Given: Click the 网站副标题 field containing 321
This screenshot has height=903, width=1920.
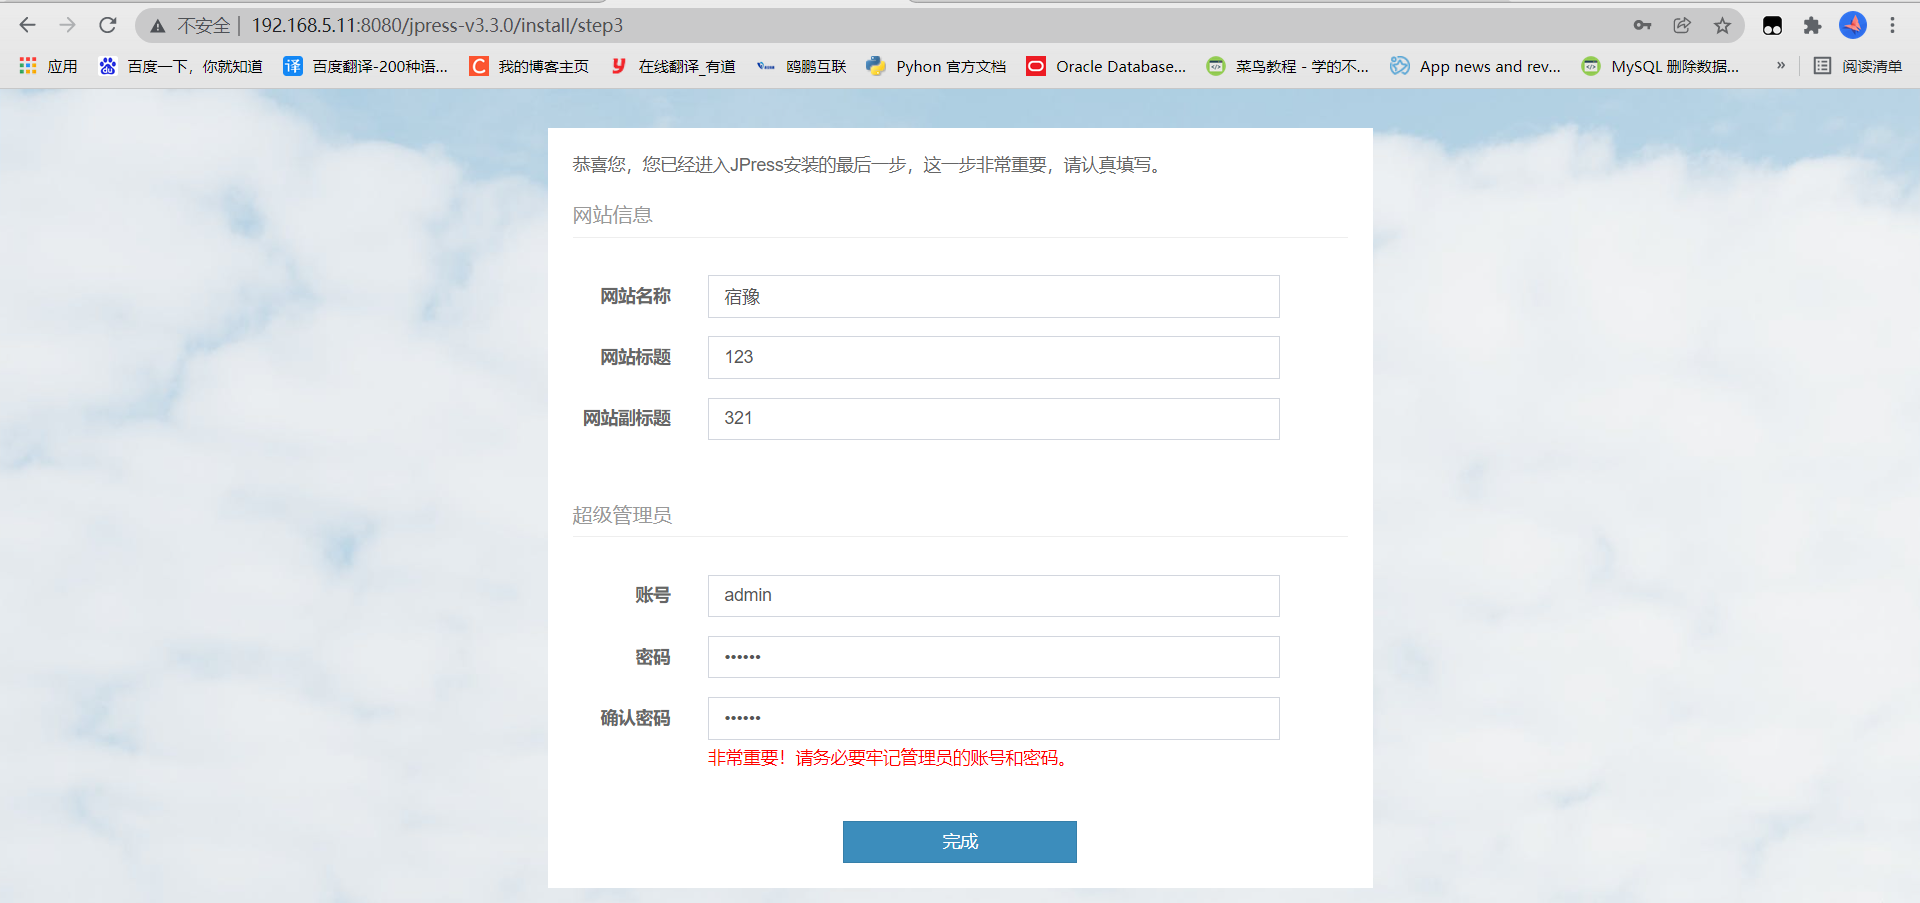Looking at the screenshot, I should pos(993,418).
